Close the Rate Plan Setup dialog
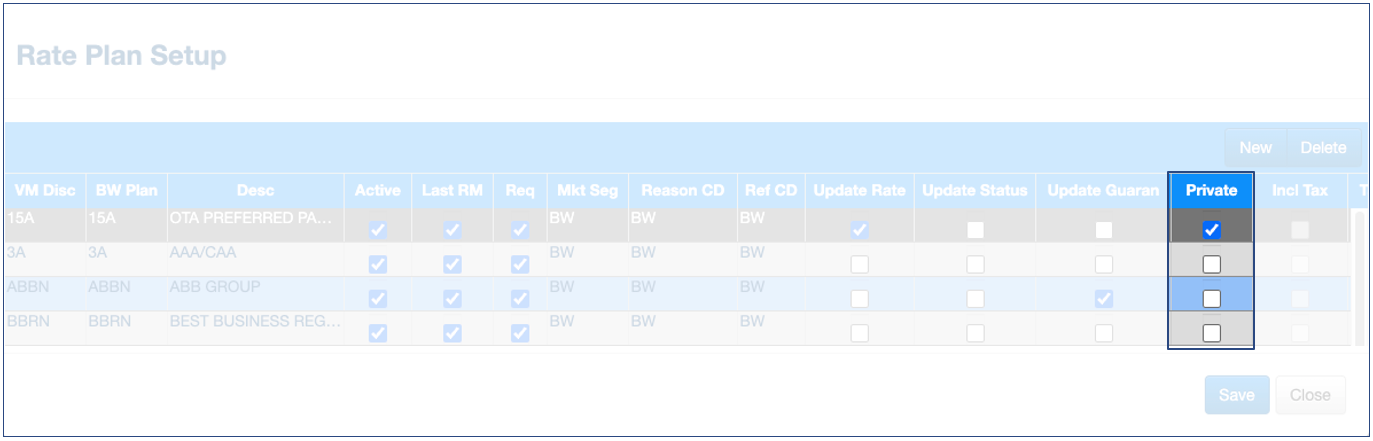The width and height of the screenshot is (1373, 441). coord(1309,395)
